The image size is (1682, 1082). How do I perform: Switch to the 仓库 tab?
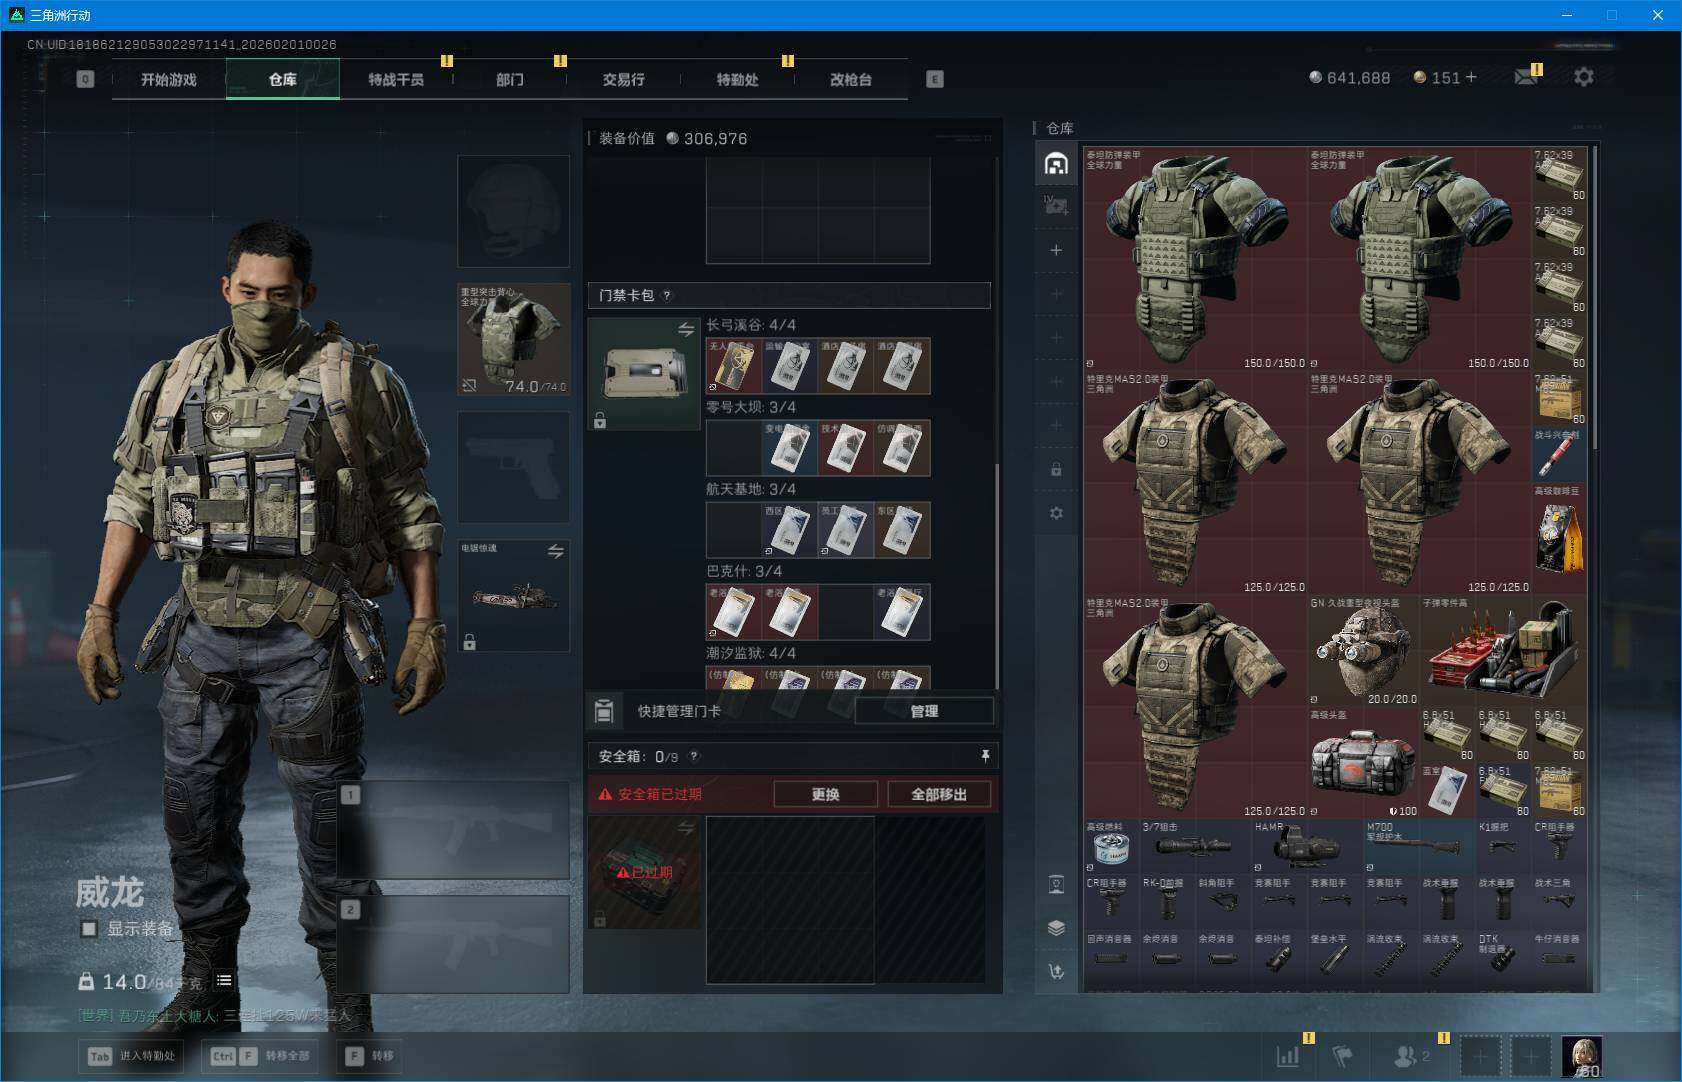pyautogui.click(x=283, y=79)
